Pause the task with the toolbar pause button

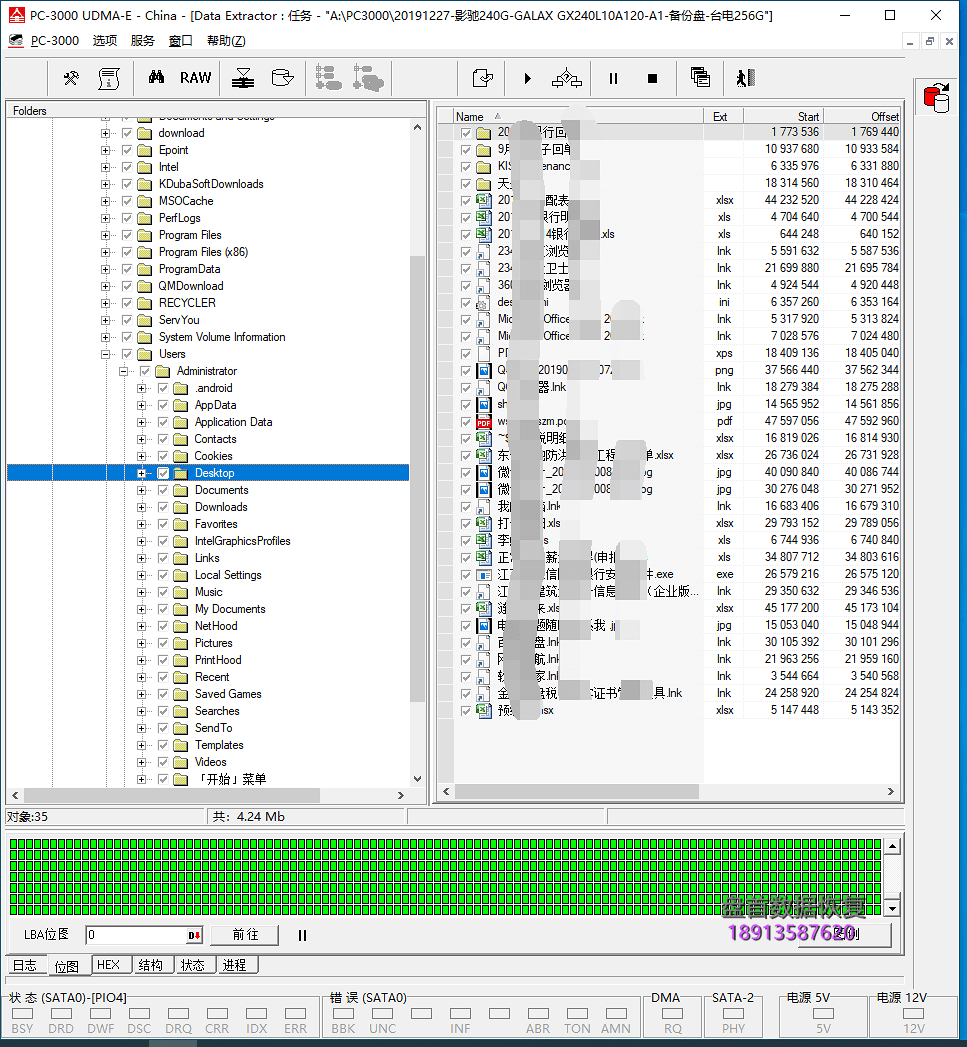point(613,79)
